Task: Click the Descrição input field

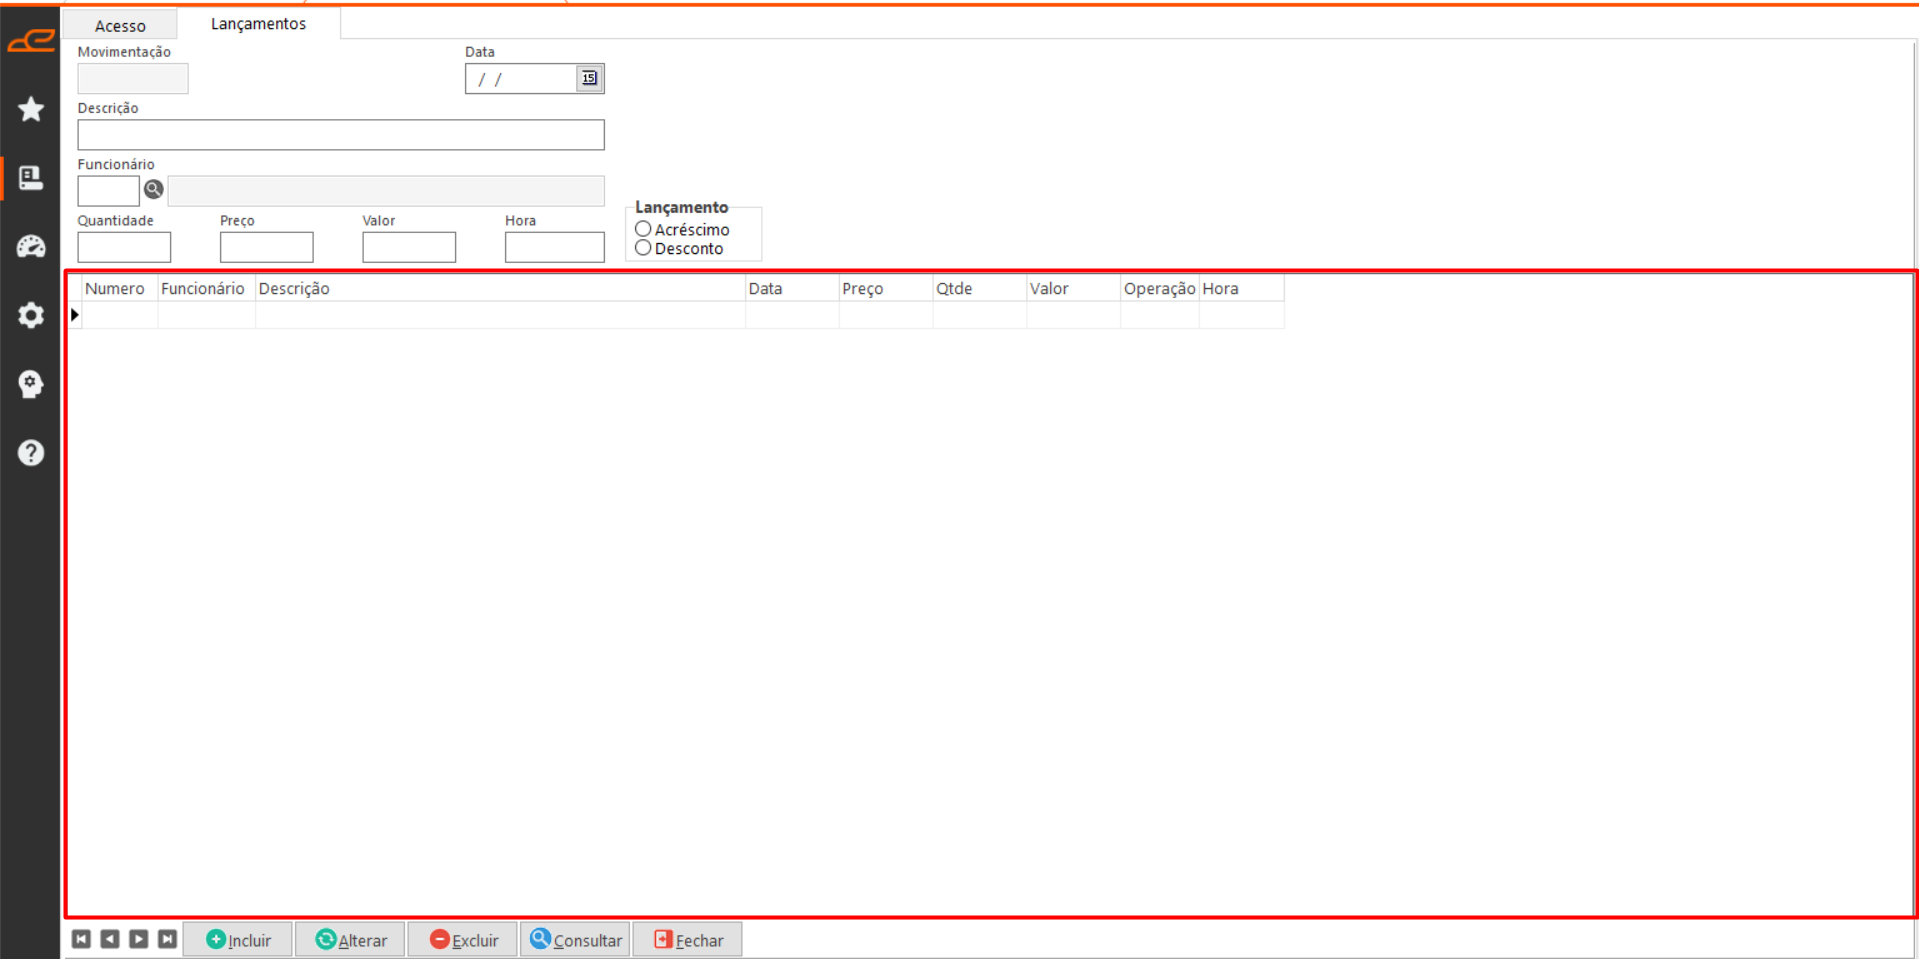Action: click(340, 135)
